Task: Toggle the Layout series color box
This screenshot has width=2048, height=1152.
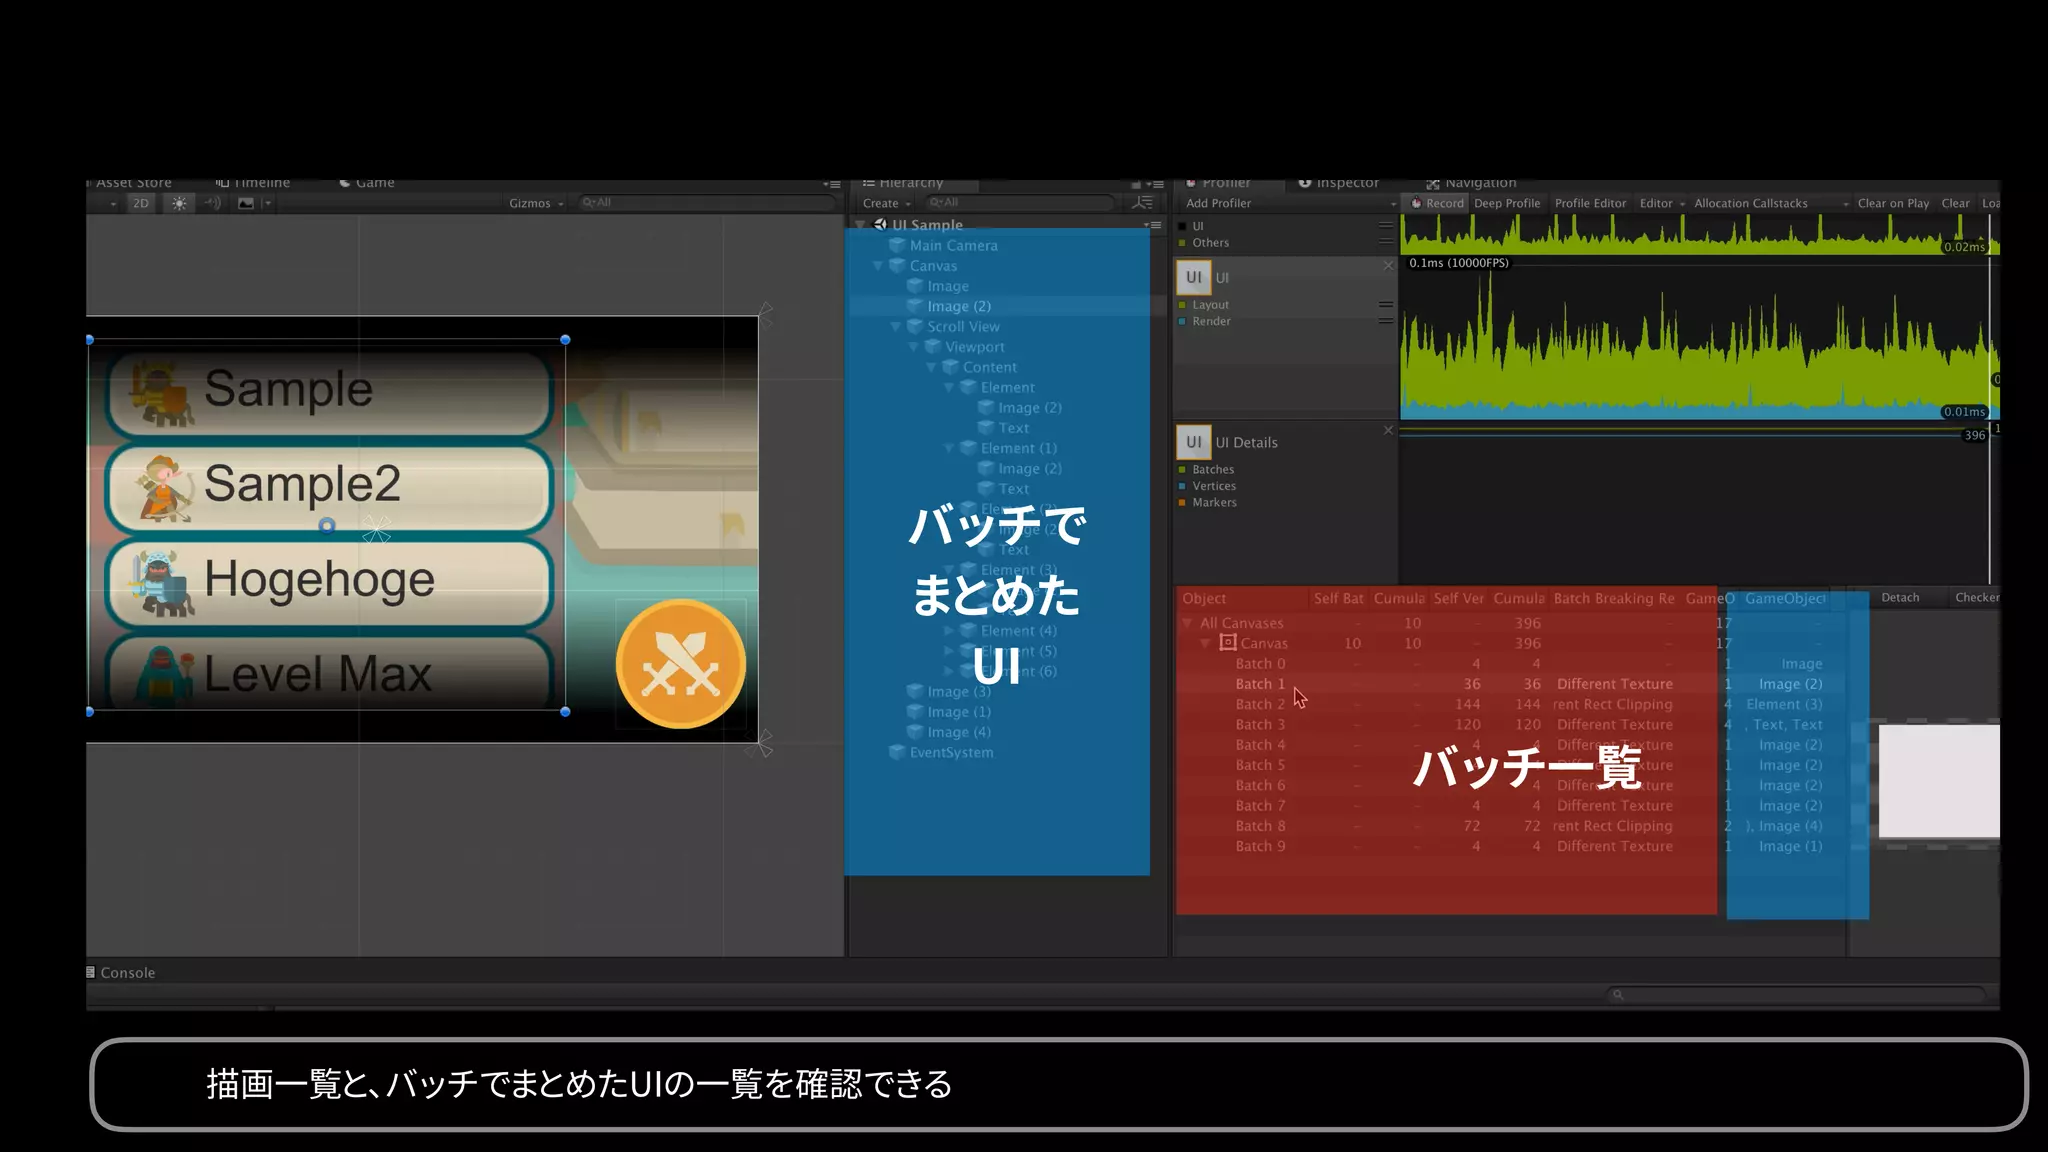Action: coord(1182,305)
